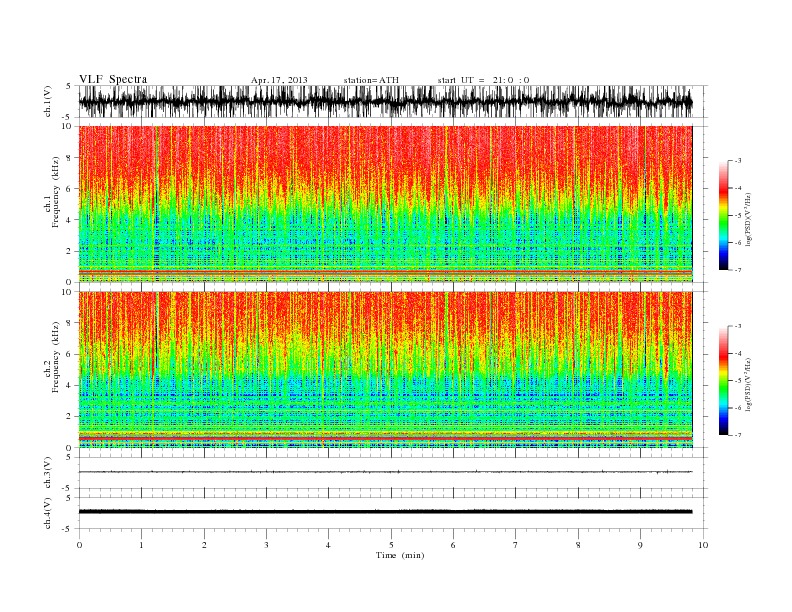Click the "-7" label on ch.2 color bar
Viewport: 792px width, 612px height.
tap(738, 435)
